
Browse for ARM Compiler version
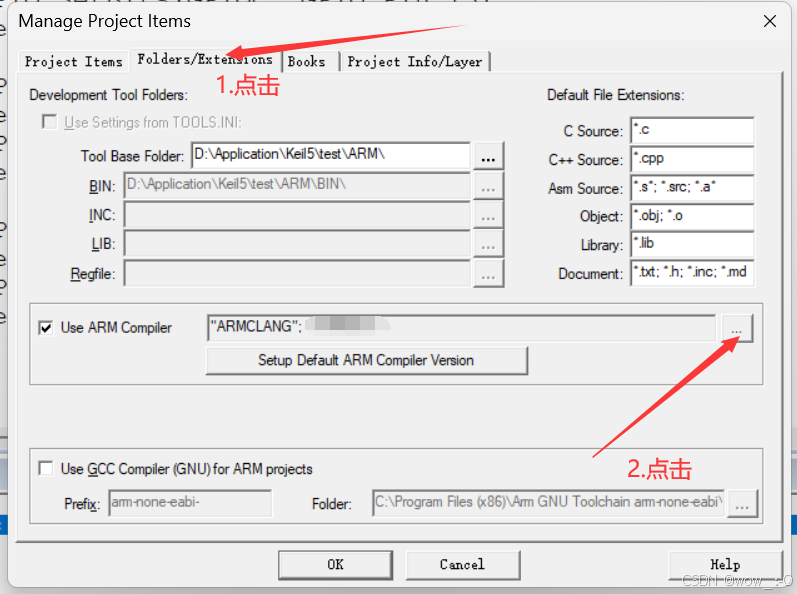[x=737, y=328]
